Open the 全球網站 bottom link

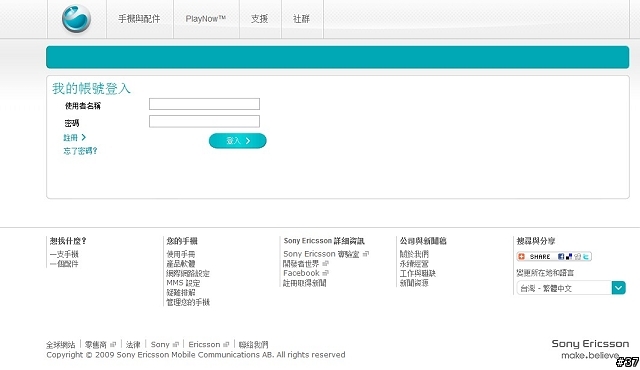point(61,345)
